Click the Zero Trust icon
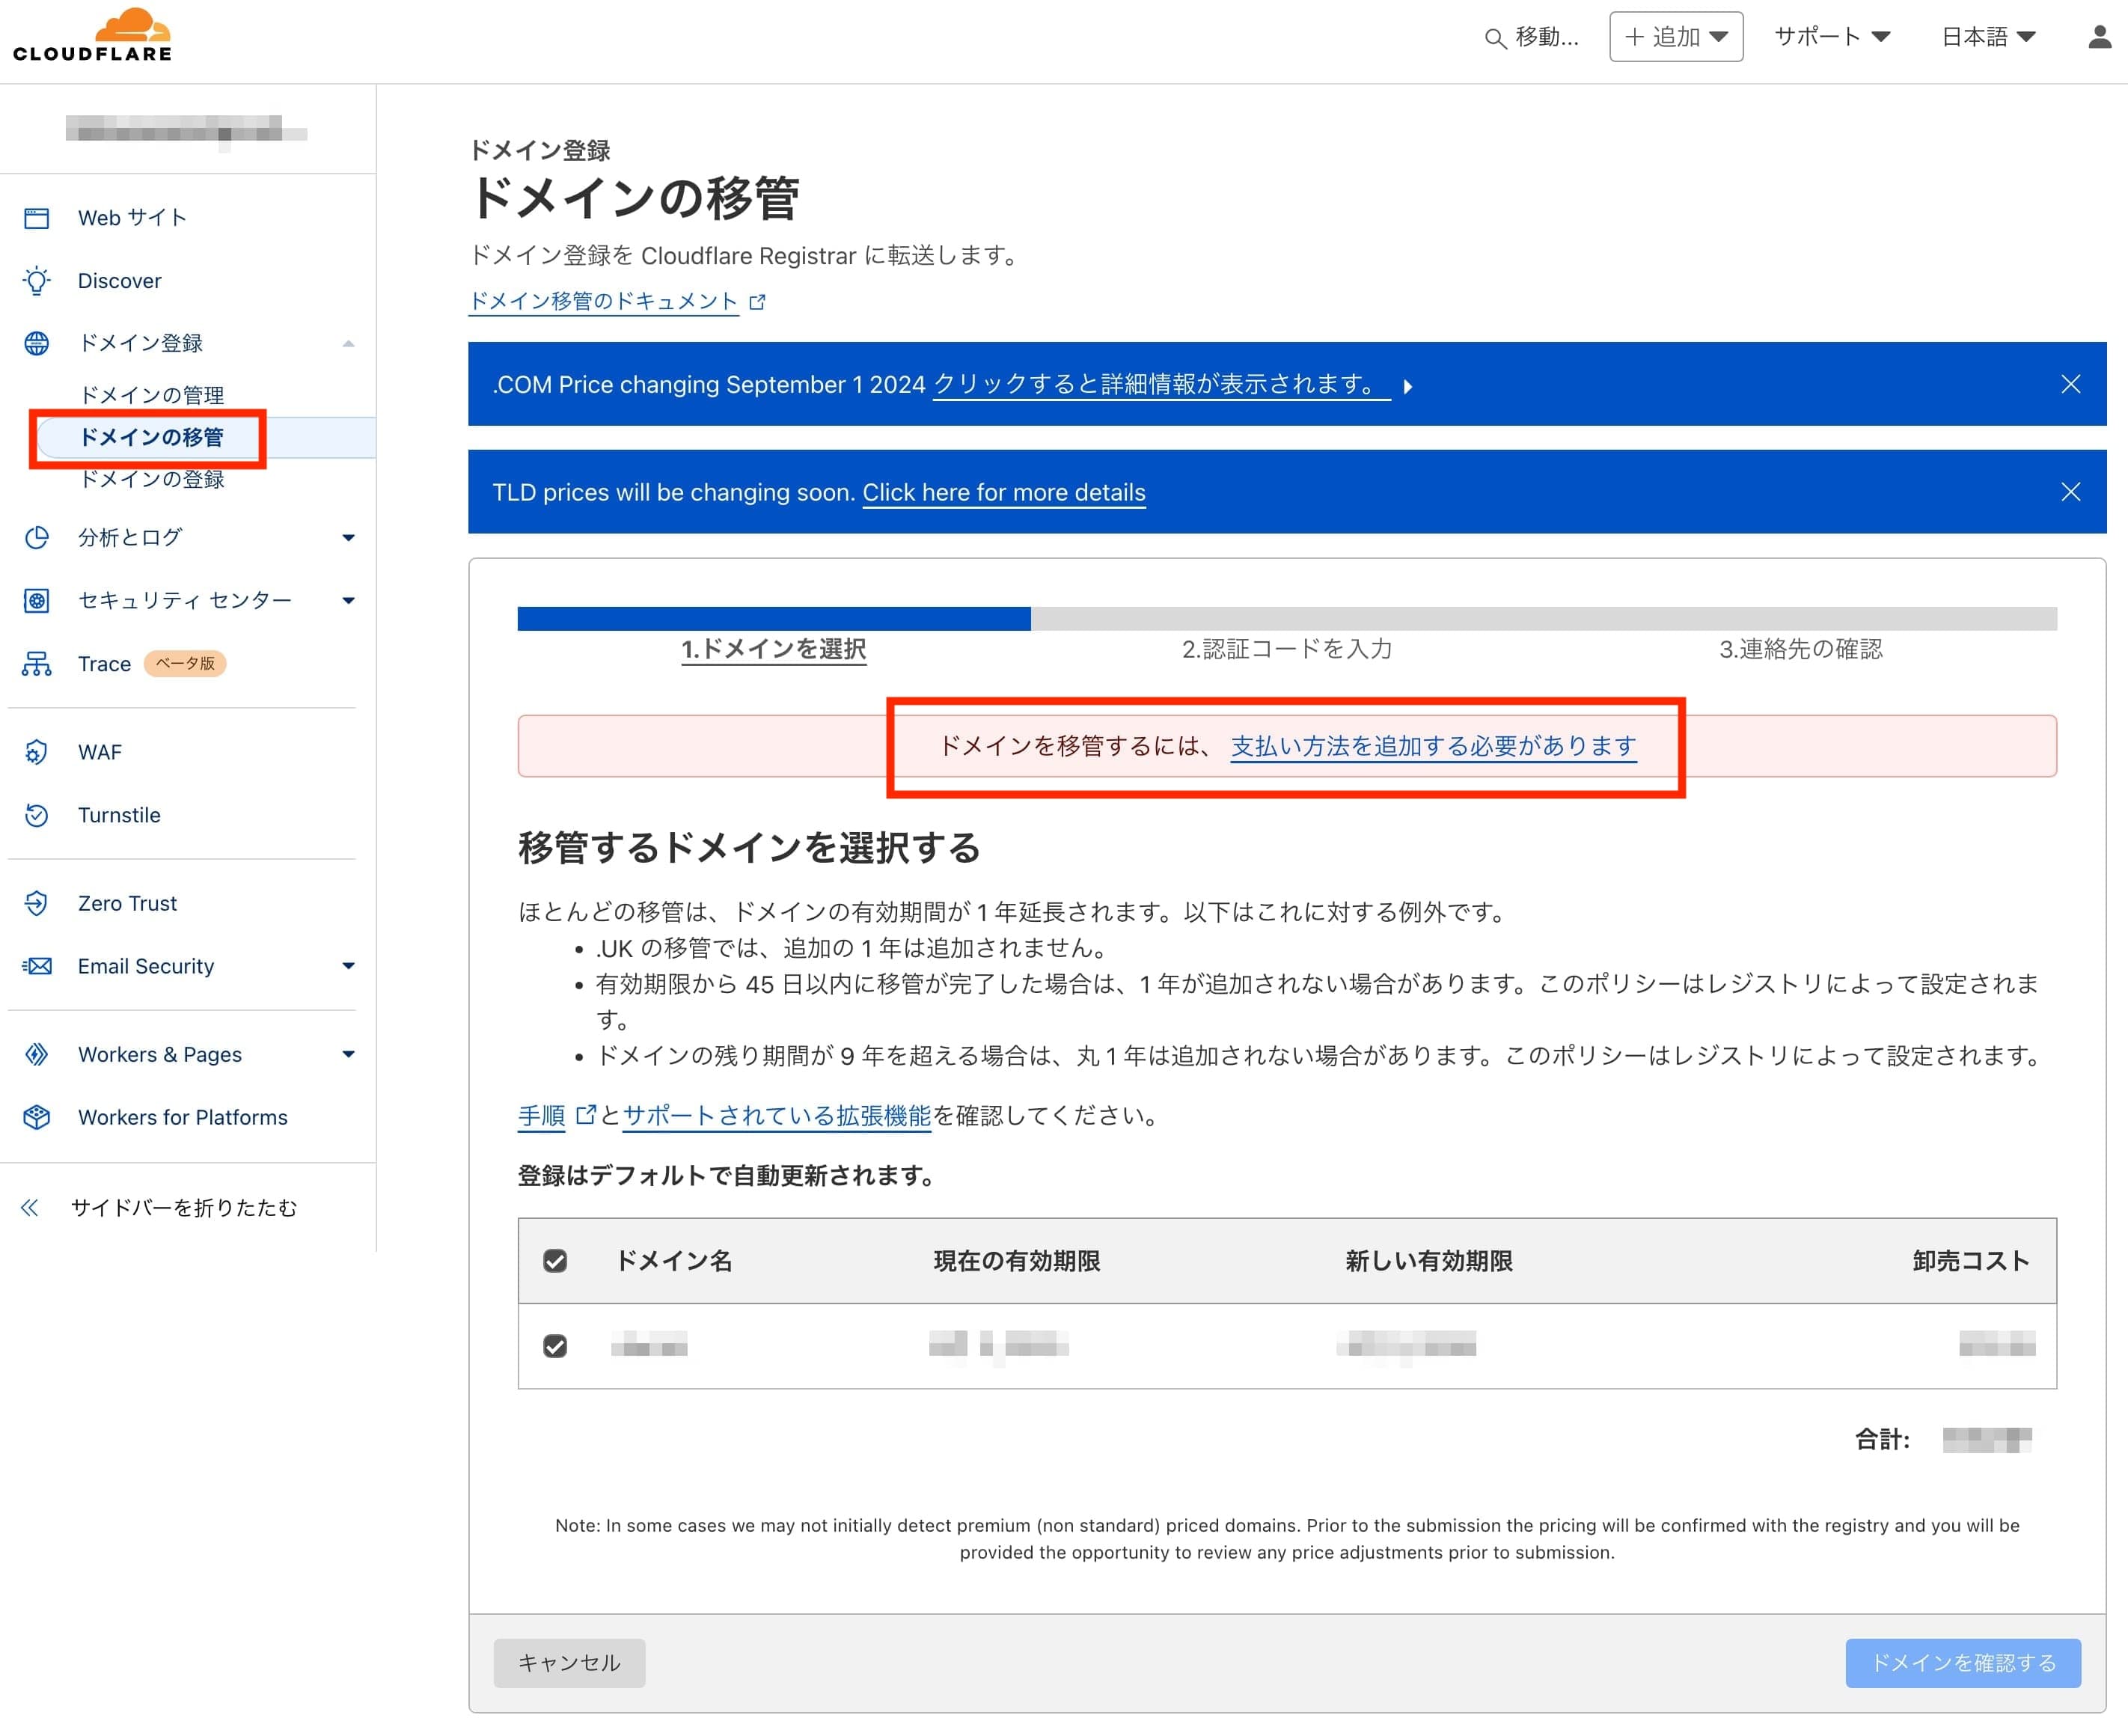The height and width of the screenshot is (1736, 2128). [37, 903]
